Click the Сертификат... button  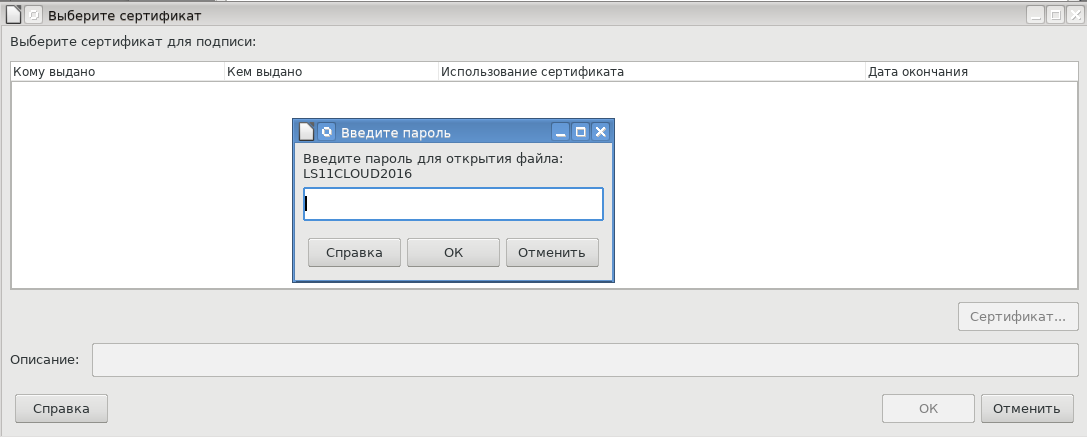tap(1018, 317)
